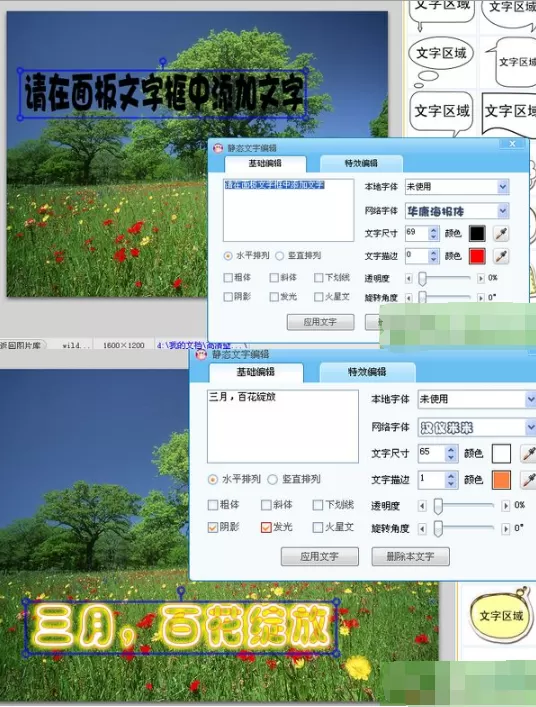Adjust 文字描边 1 spinner arrows
Viewport: 536px width, 707px height.
coord(451,480)
